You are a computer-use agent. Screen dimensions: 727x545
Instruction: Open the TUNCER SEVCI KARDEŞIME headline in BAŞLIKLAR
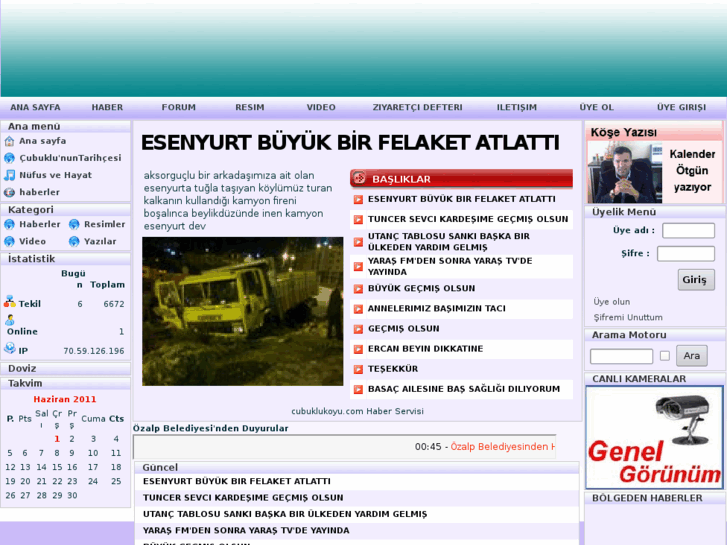pyautogui.click(x=468, y=219)
